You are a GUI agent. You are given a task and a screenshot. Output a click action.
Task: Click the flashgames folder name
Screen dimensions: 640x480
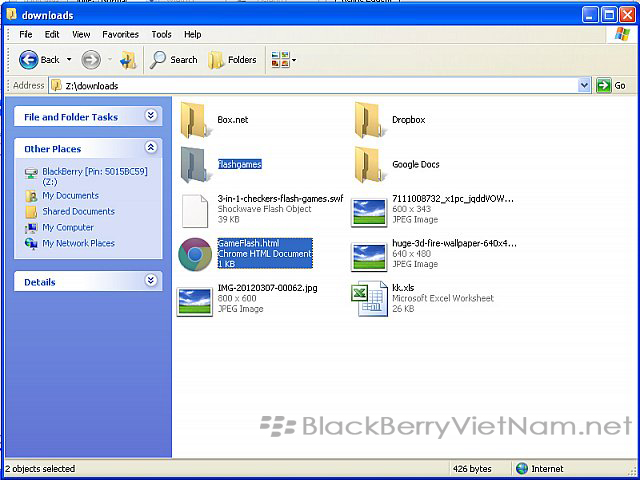tap(240, 164)
